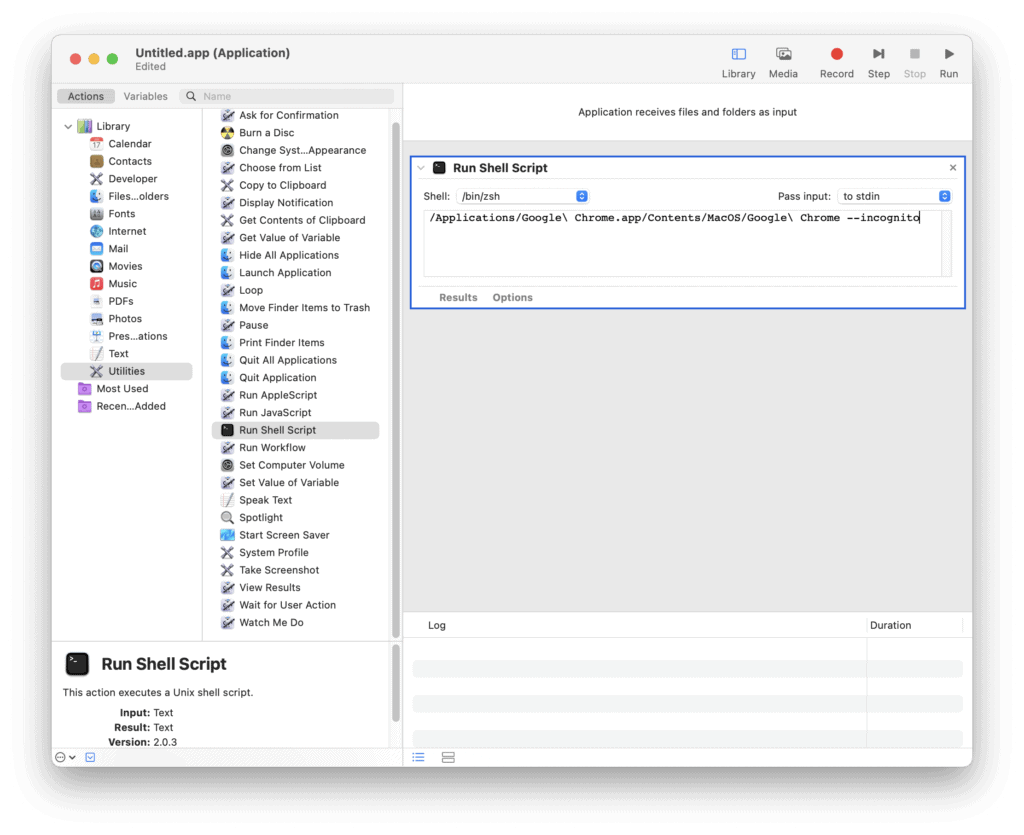Select Get Contents of Clipboard action
Image resolution: width=1024 pixels, height=835 pixels.
(x=302, y=221)
